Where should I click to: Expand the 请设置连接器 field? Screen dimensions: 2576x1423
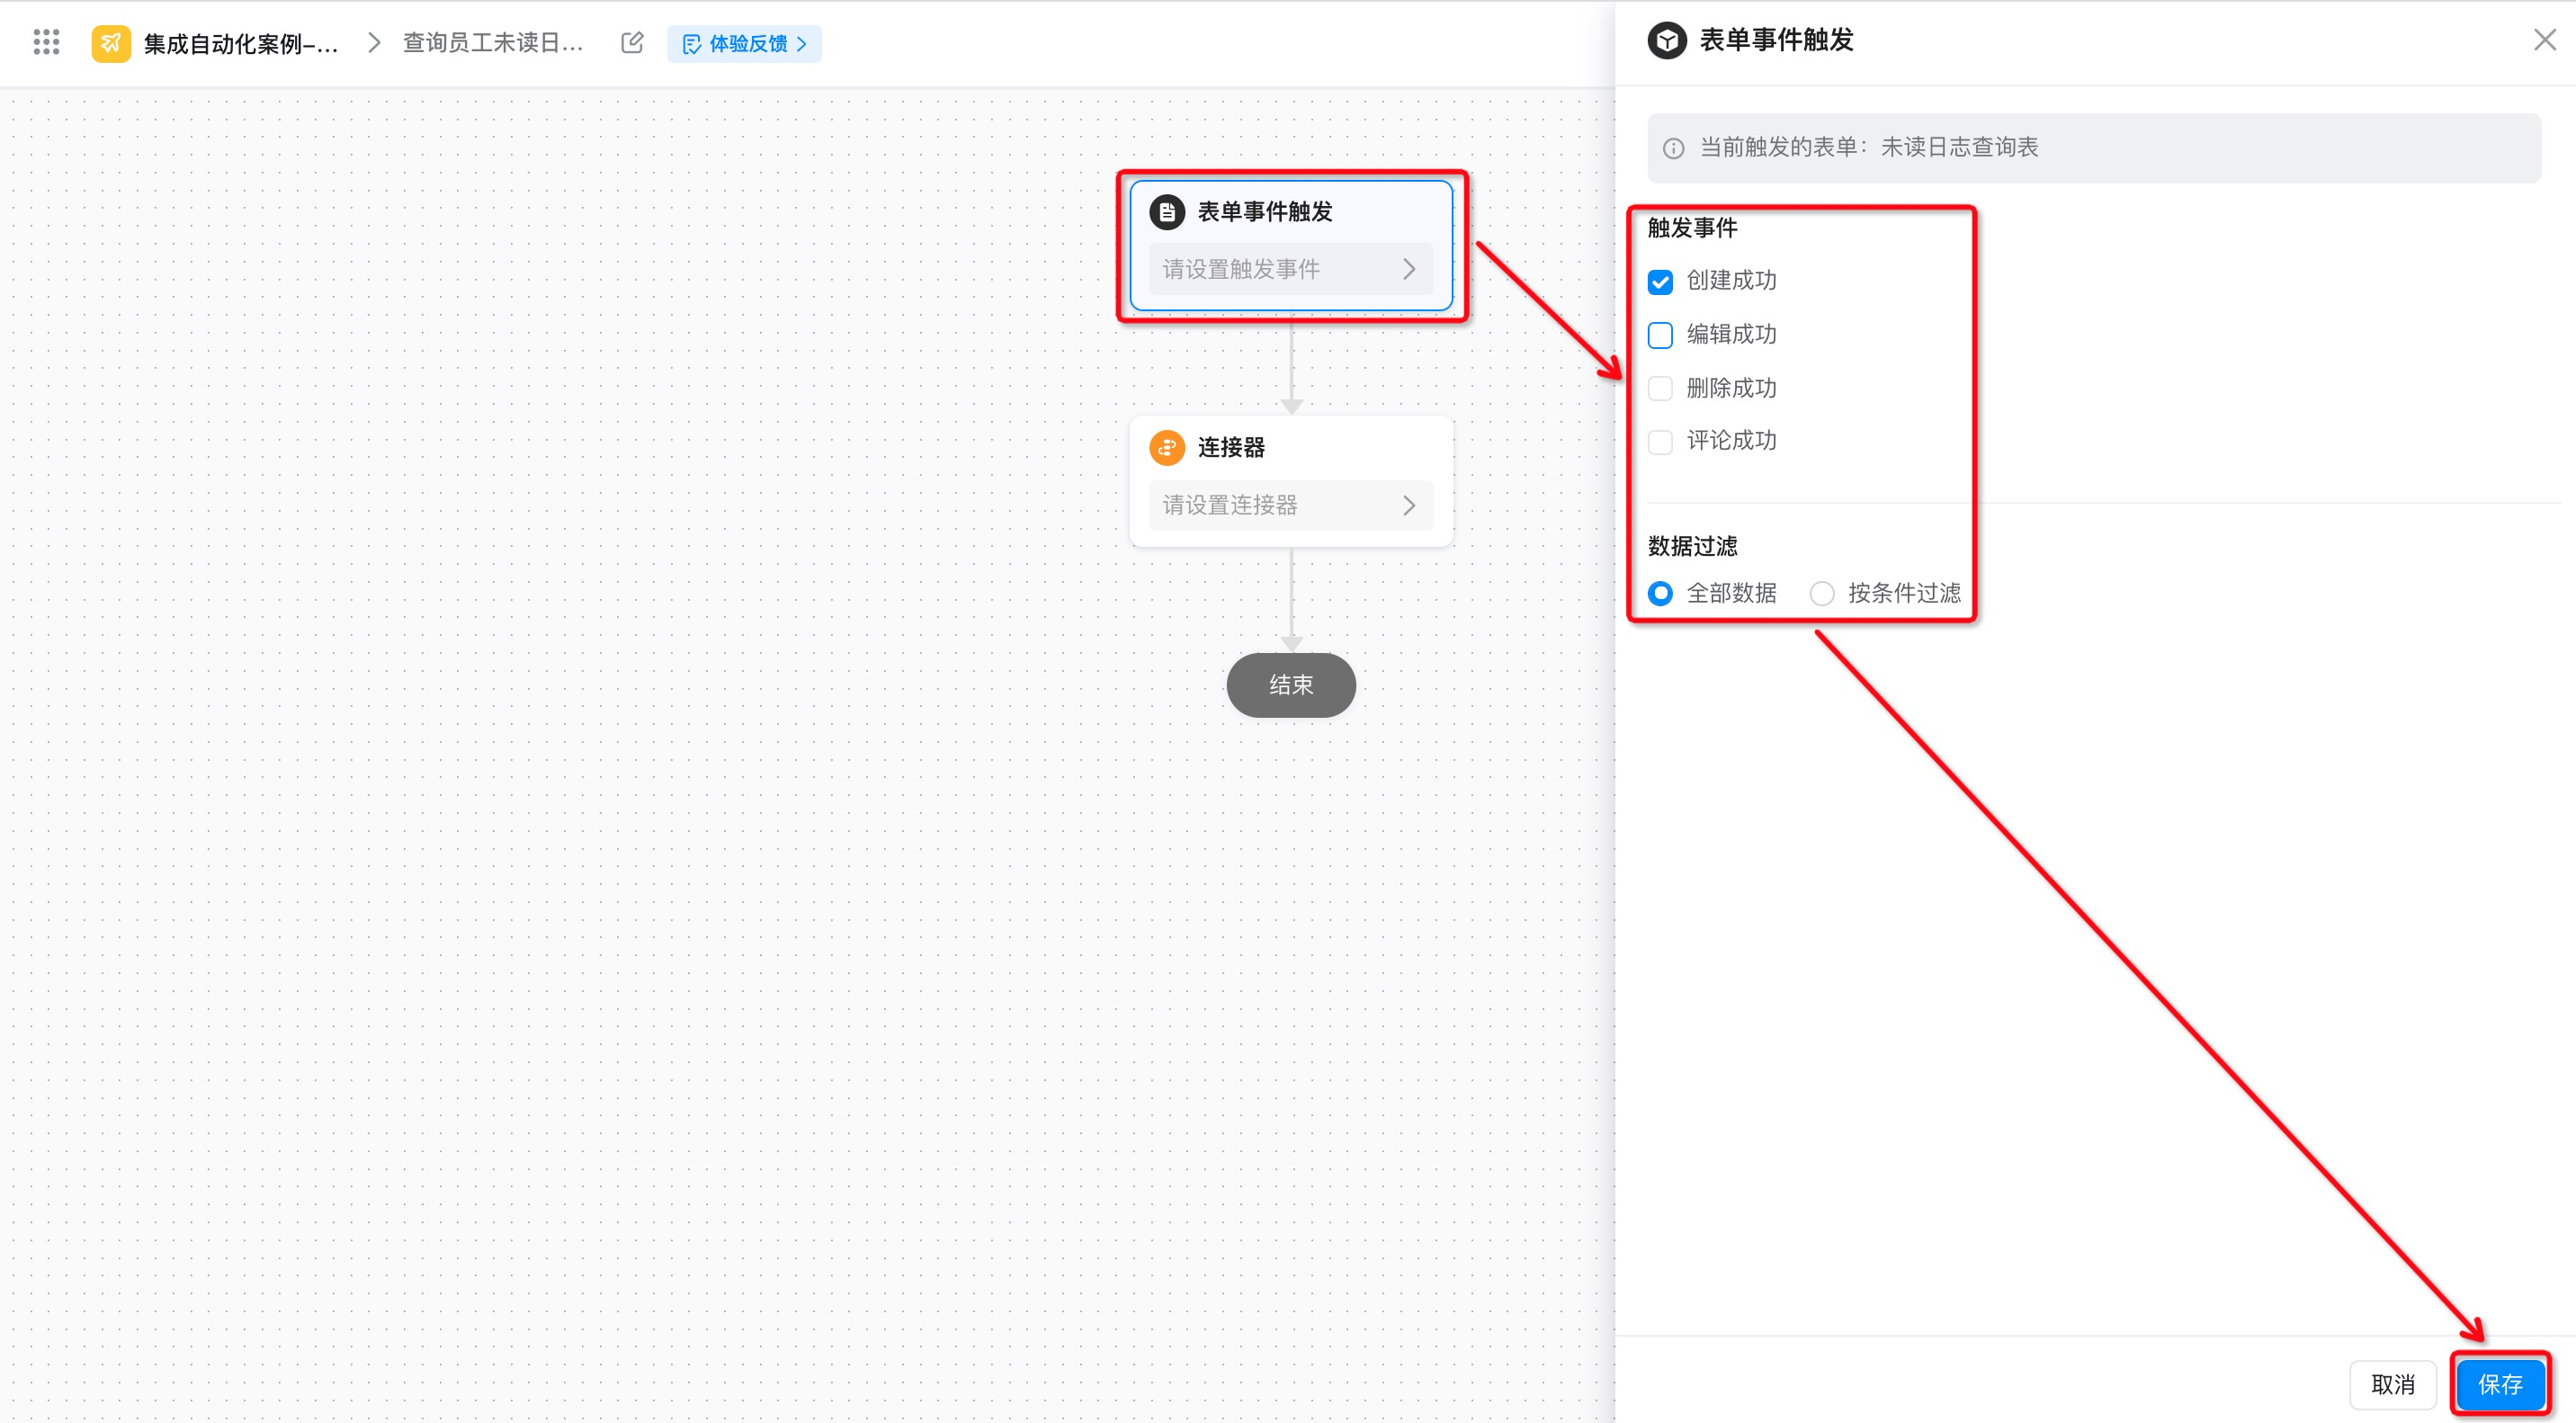1290,505
